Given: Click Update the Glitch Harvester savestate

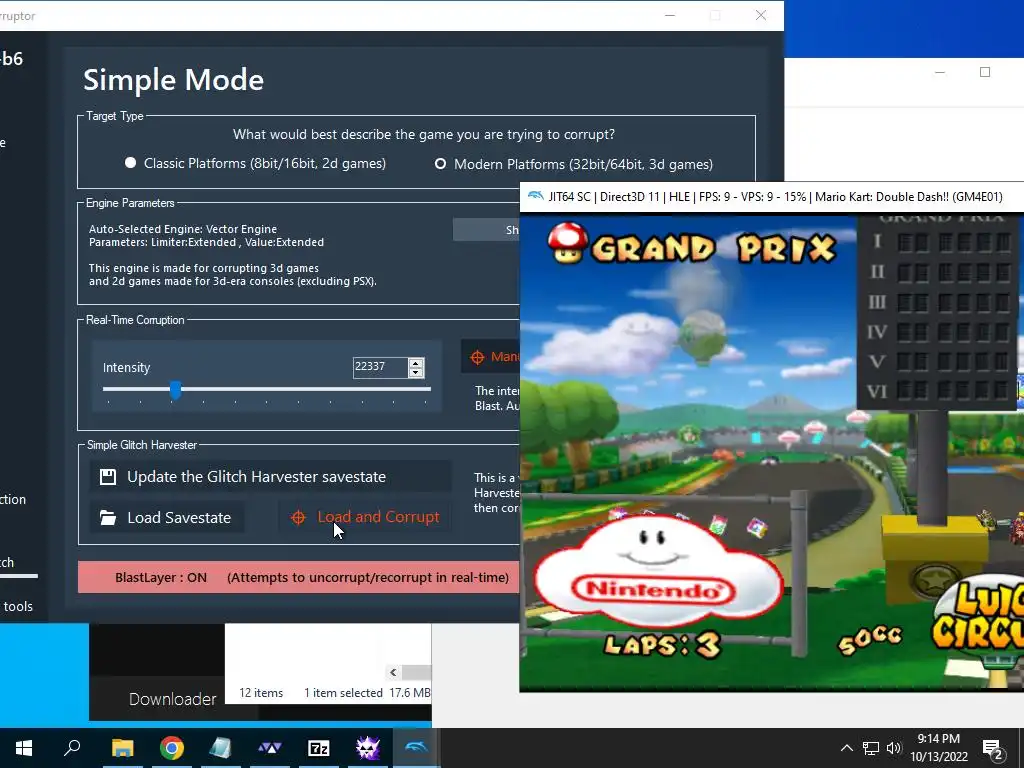Looking at the screenshot, I should tap(270, 477).
